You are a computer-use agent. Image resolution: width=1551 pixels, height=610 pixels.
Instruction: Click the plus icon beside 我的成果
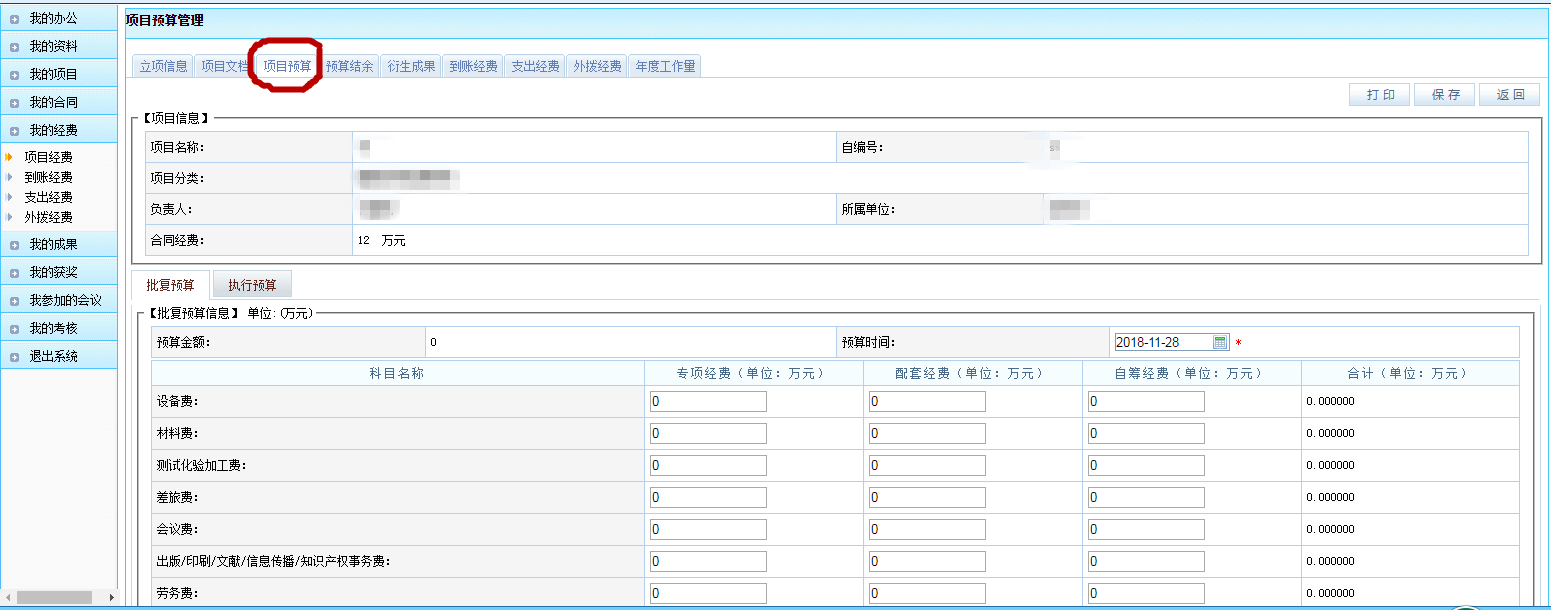[x=14, y=245]
